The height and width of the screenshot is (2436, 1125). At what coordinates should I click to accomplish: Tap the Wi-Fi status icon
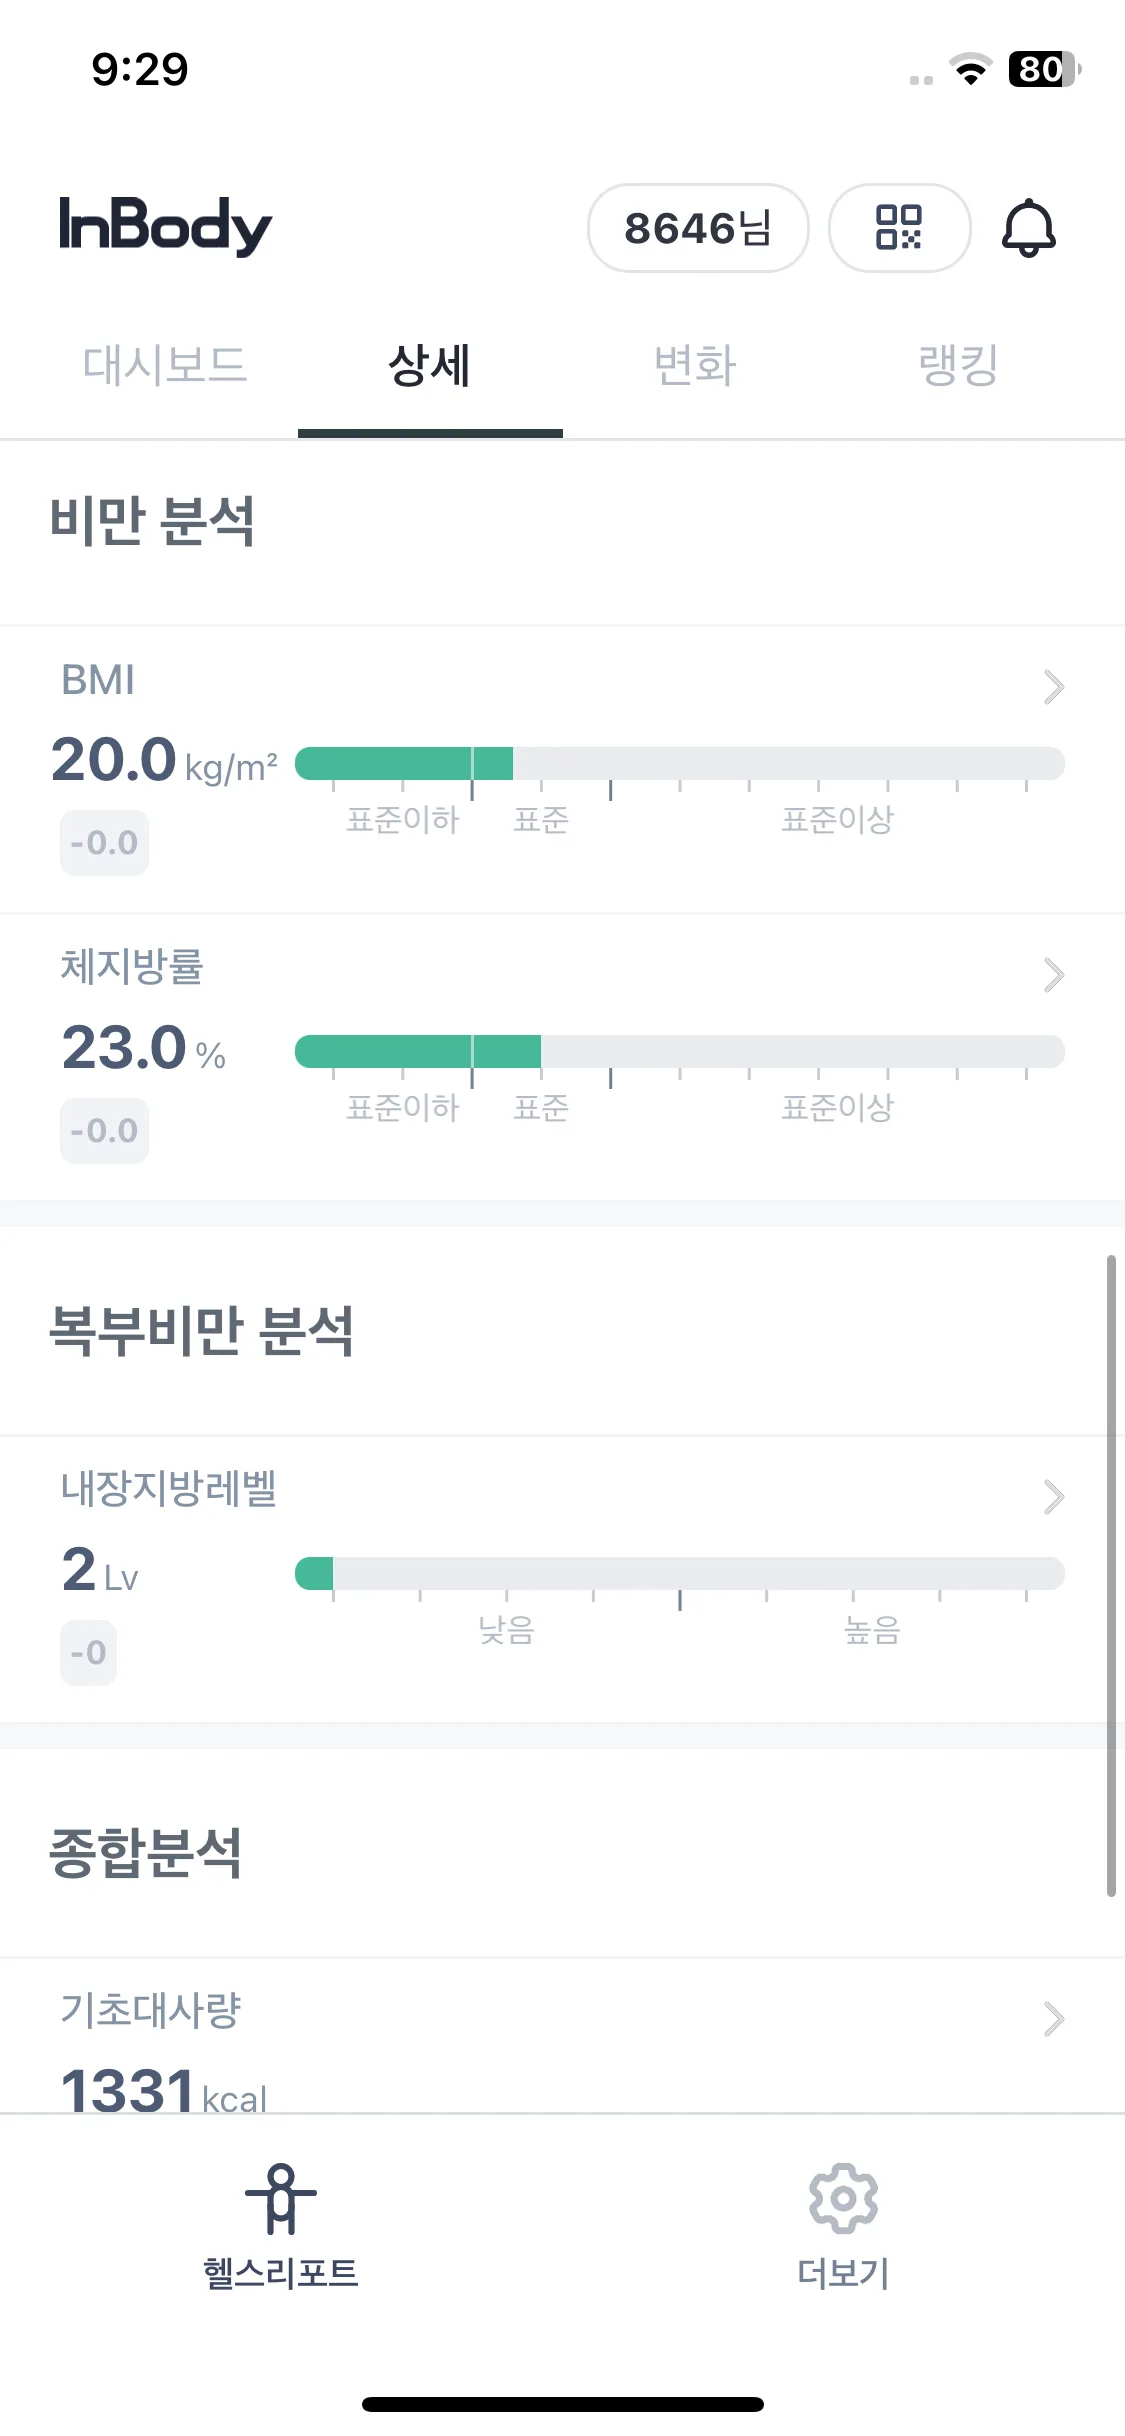(x=970, y=69)
